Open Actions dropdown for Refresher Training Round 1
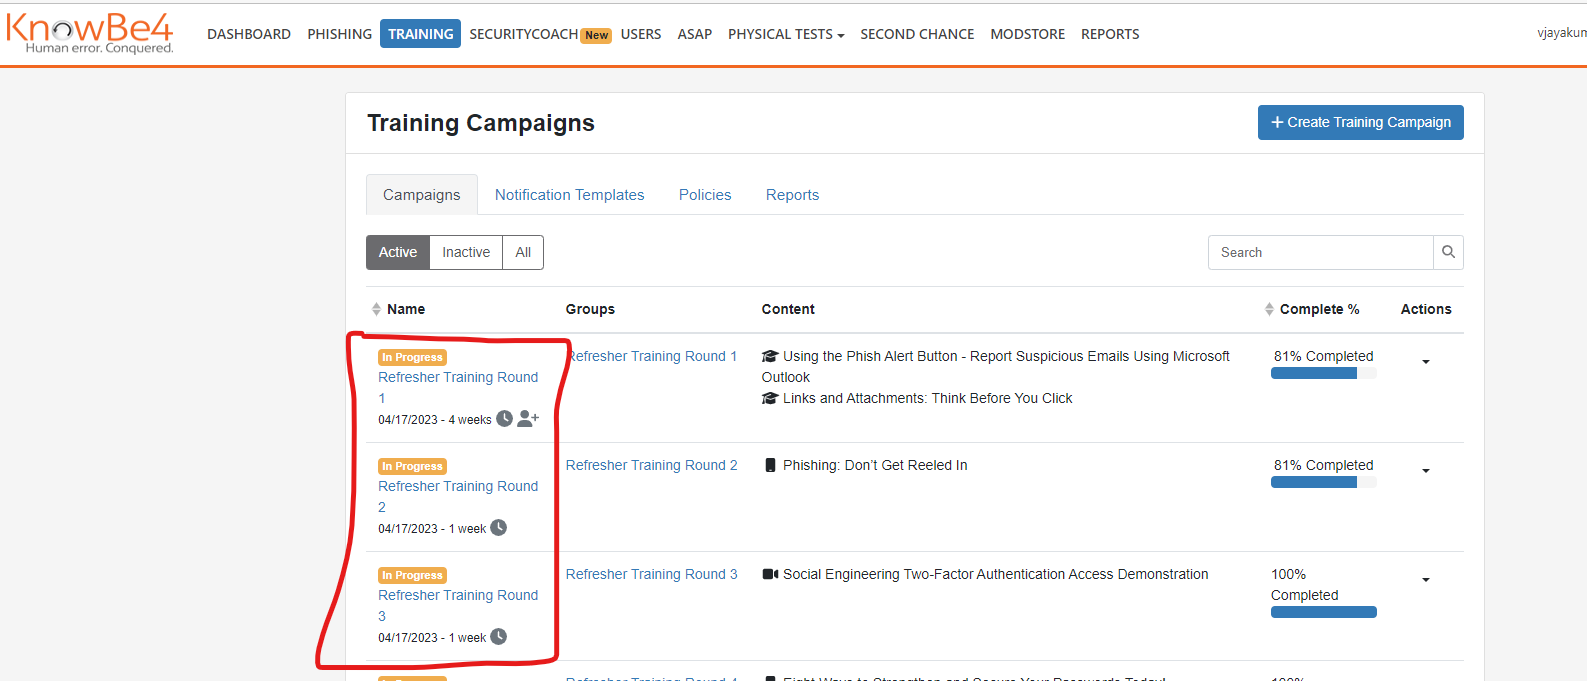Image resolution: width=1587 pixels, height=681 pixels. point(1426,362)
